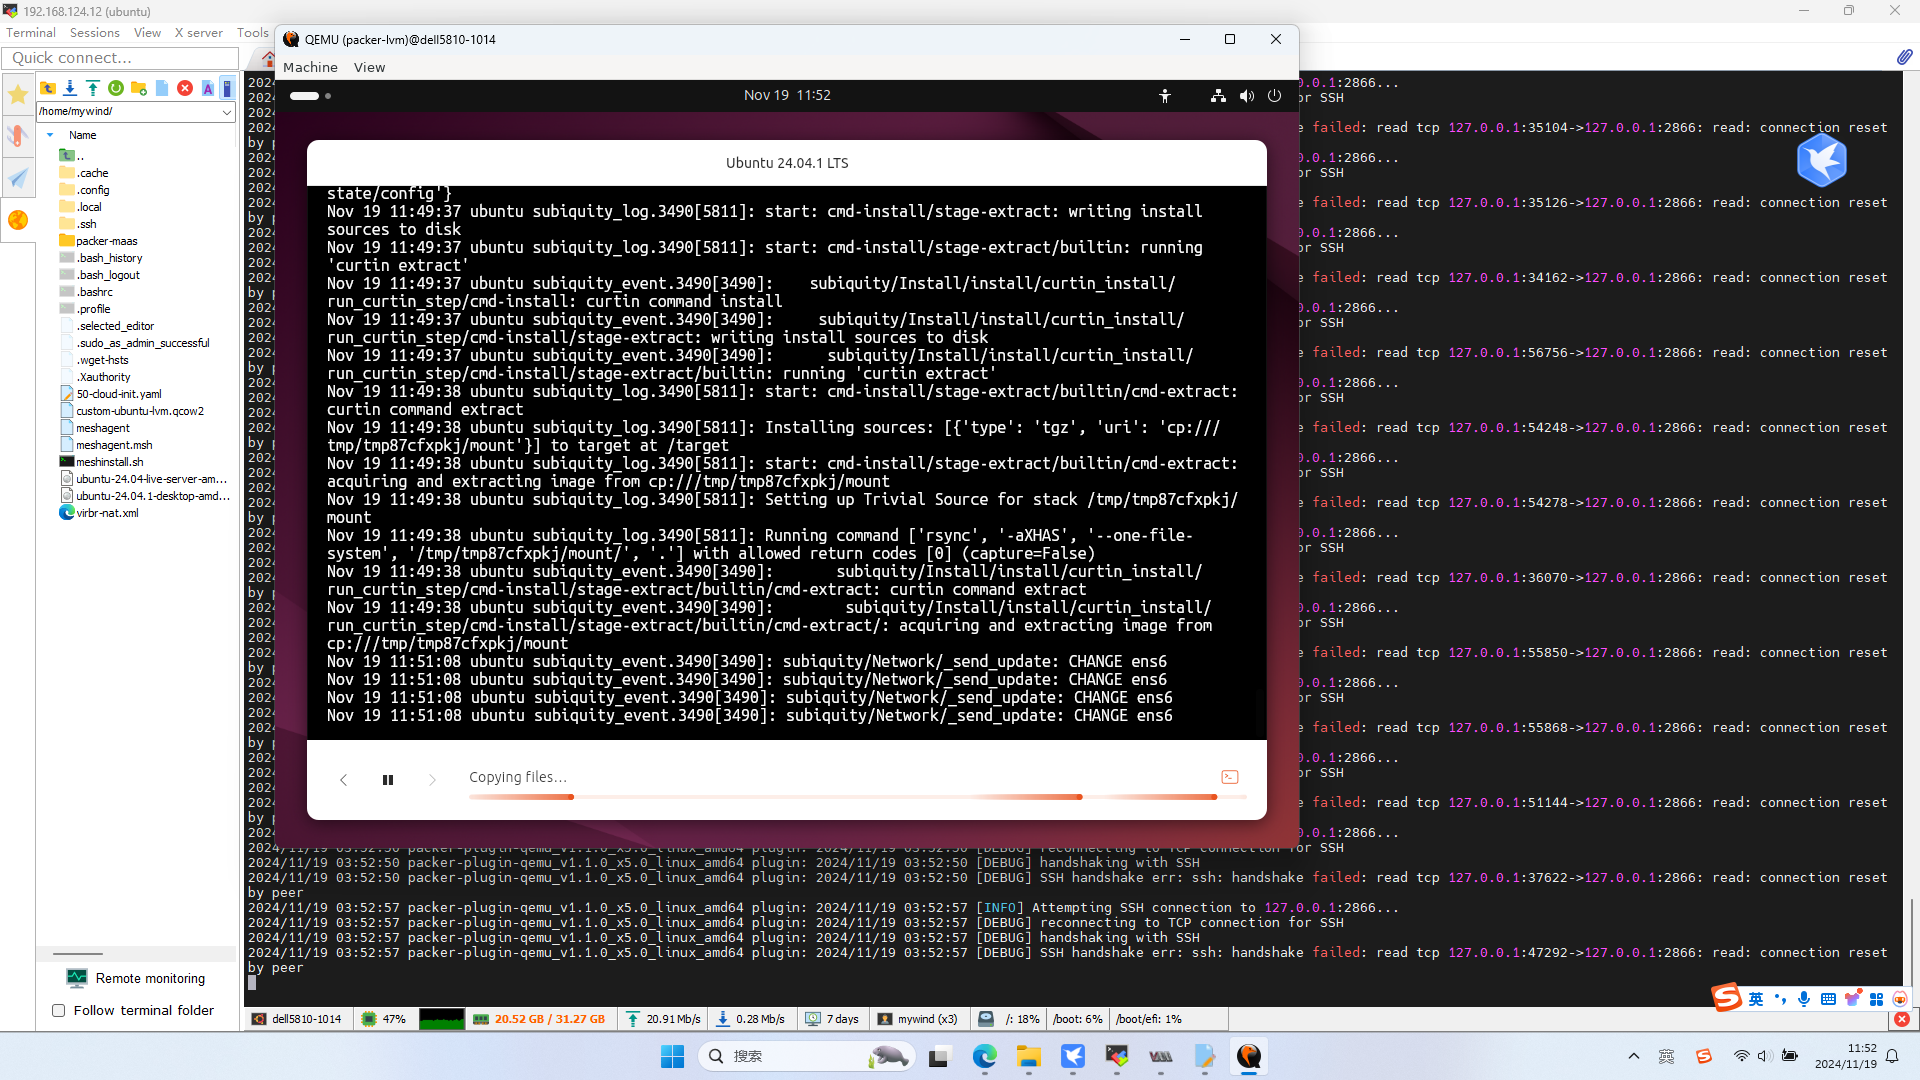Open File Explorer from the taskbar
The width and height of the screenshot is (1920, 1080).
coord(1029,1056)
